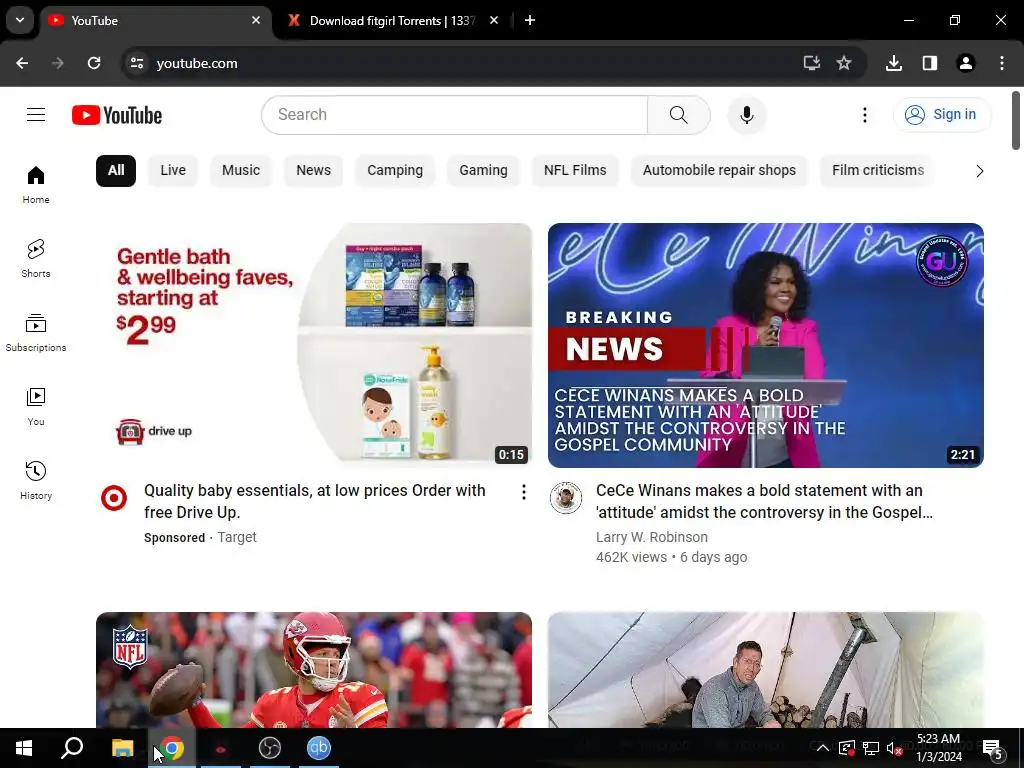Select the Gaming filter chip

[483, 170]
